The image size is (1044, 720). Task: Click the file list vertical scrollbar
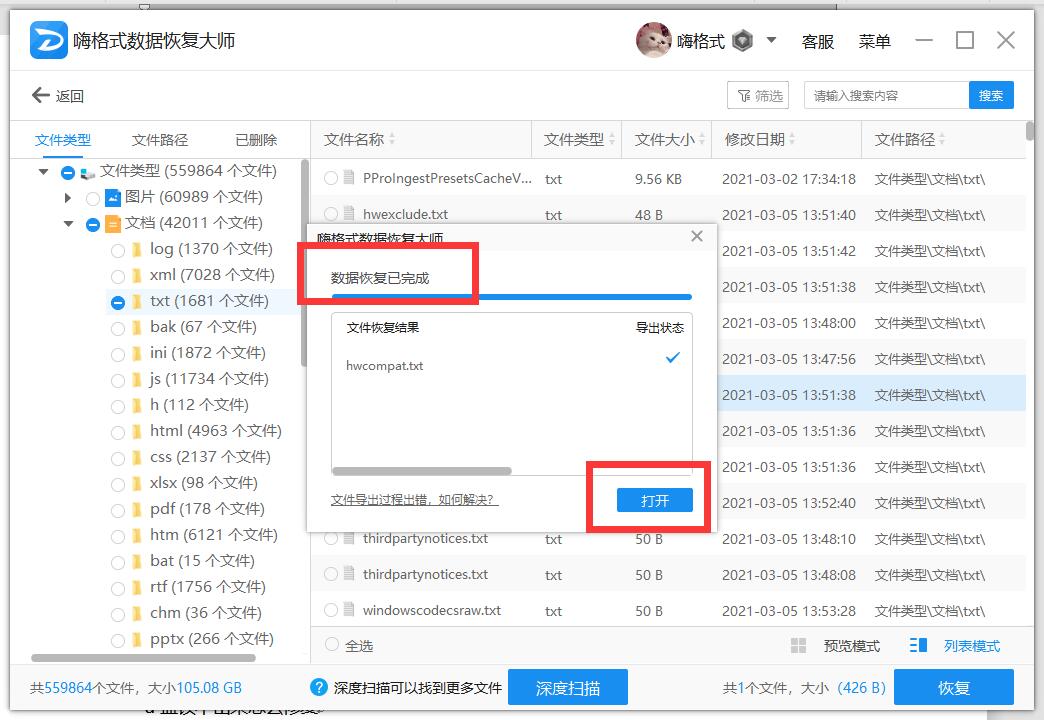1029,131
